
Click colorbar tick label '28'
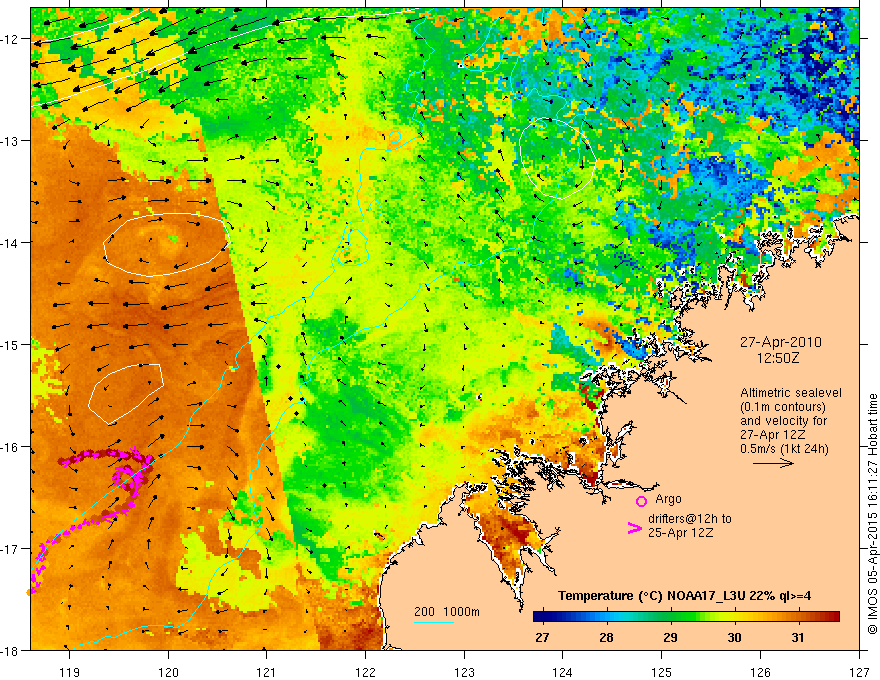point(606,637)
